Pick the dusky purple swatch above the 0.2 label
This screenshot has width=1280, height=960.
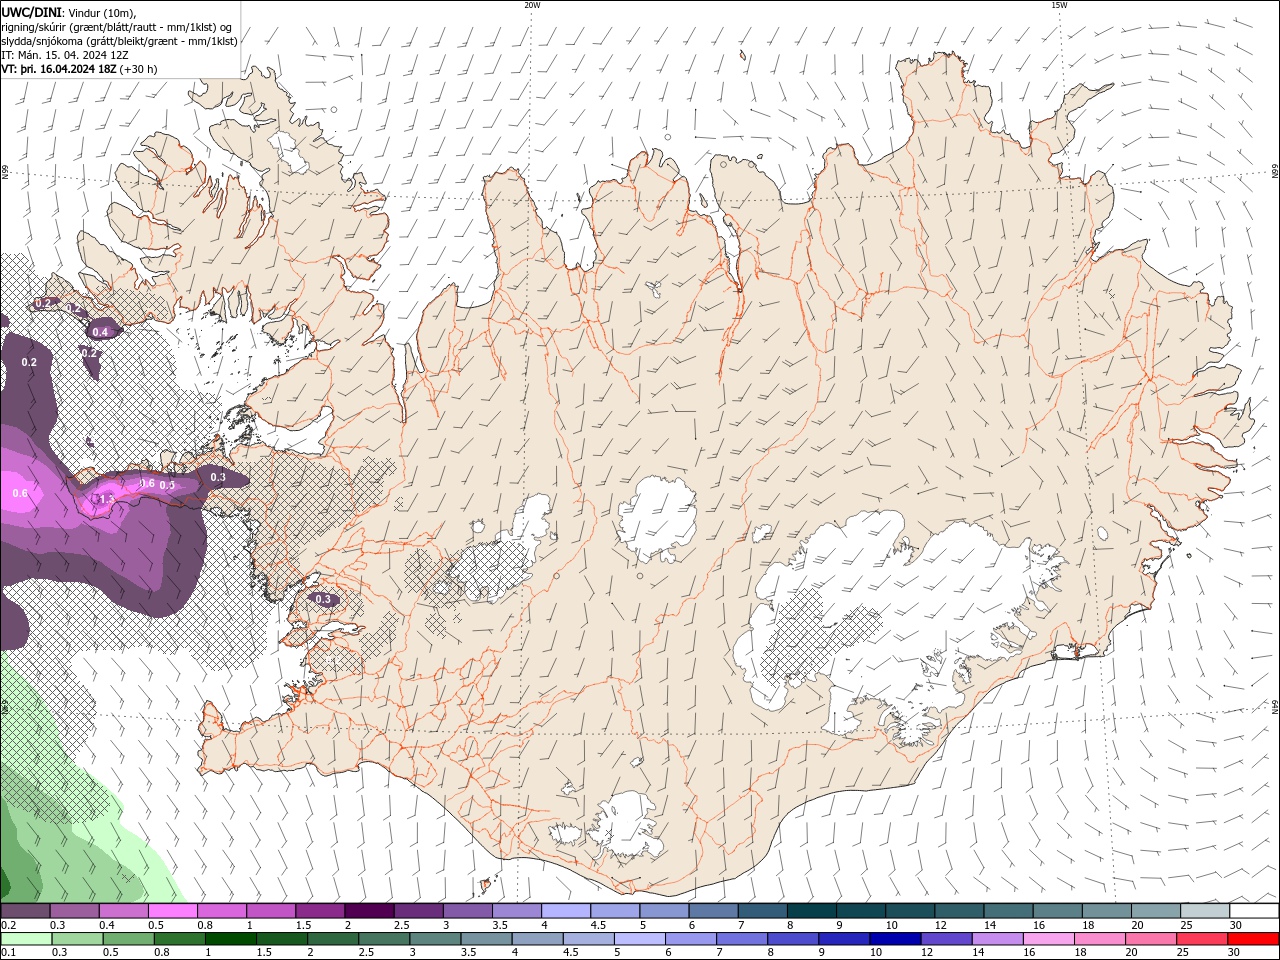pyautogui.click(x=25, y=911)
